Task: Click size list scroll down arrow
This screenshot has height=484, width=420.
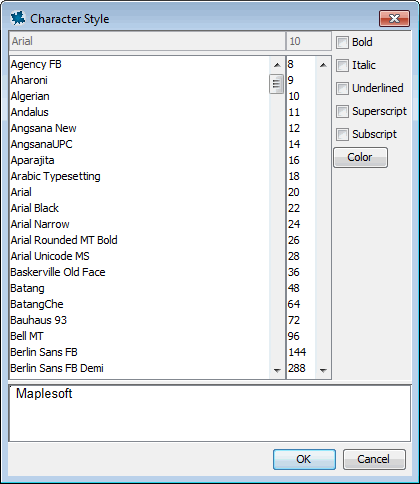Action: pyautogui.click(x=323, y=370)
